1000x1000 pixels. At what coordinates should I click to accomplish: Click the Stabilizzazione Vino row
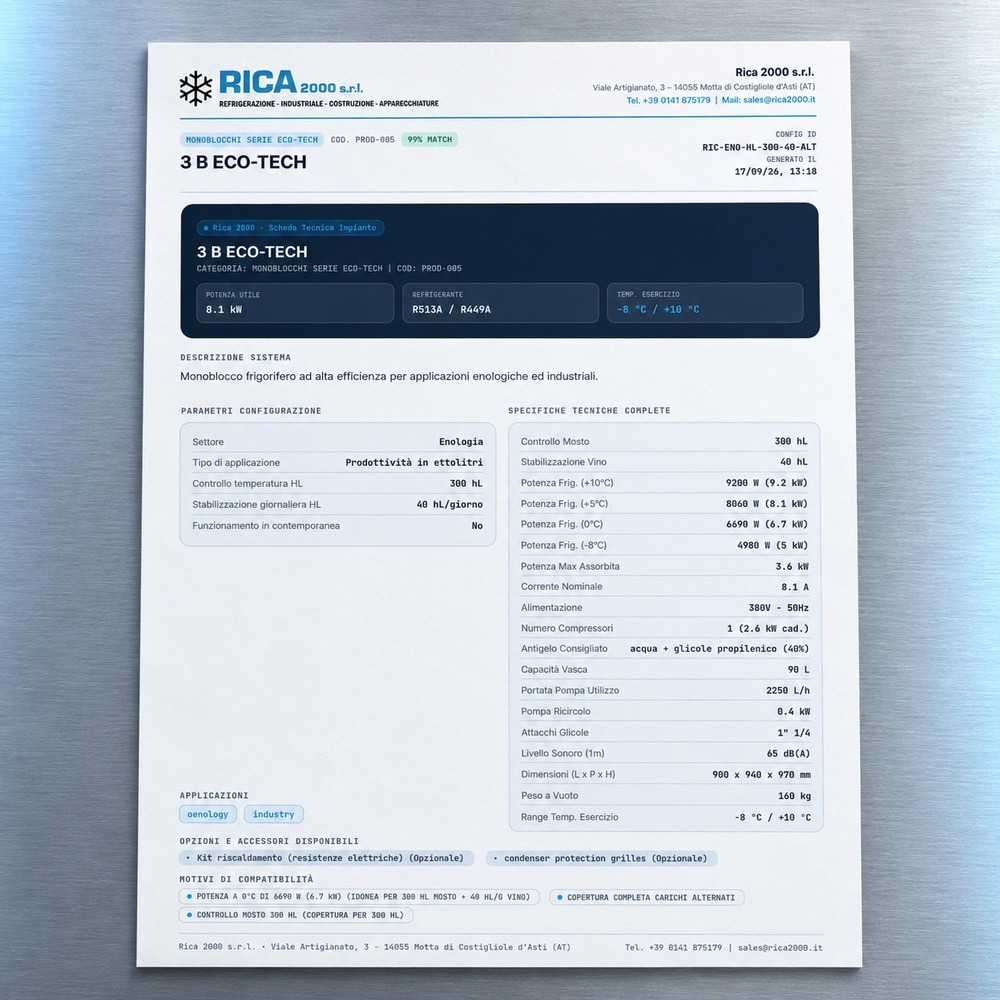664,462
